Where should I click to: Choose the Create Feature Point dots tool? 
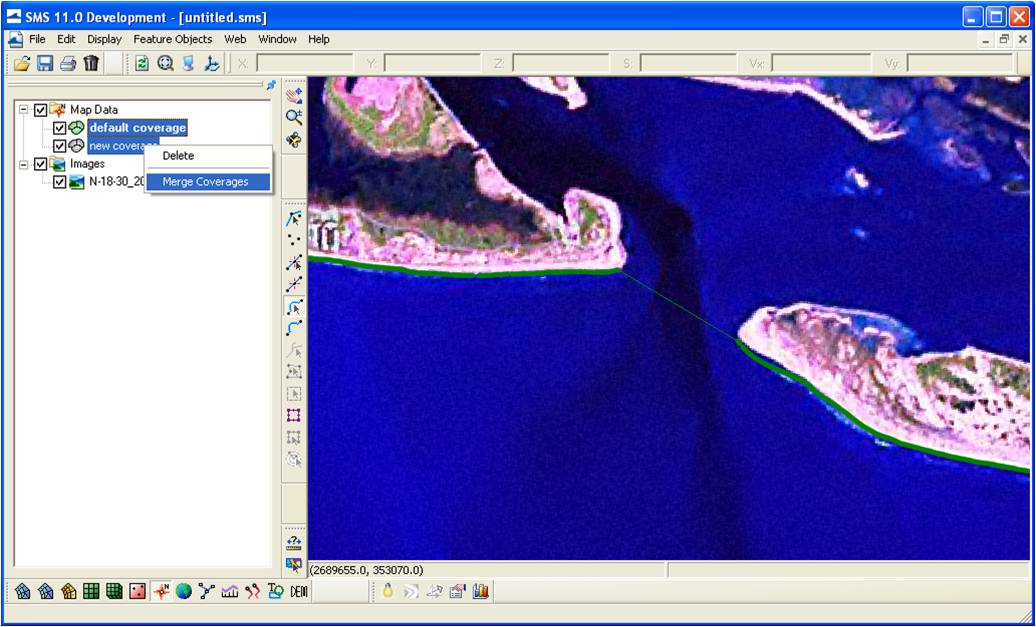pos(294,240)
